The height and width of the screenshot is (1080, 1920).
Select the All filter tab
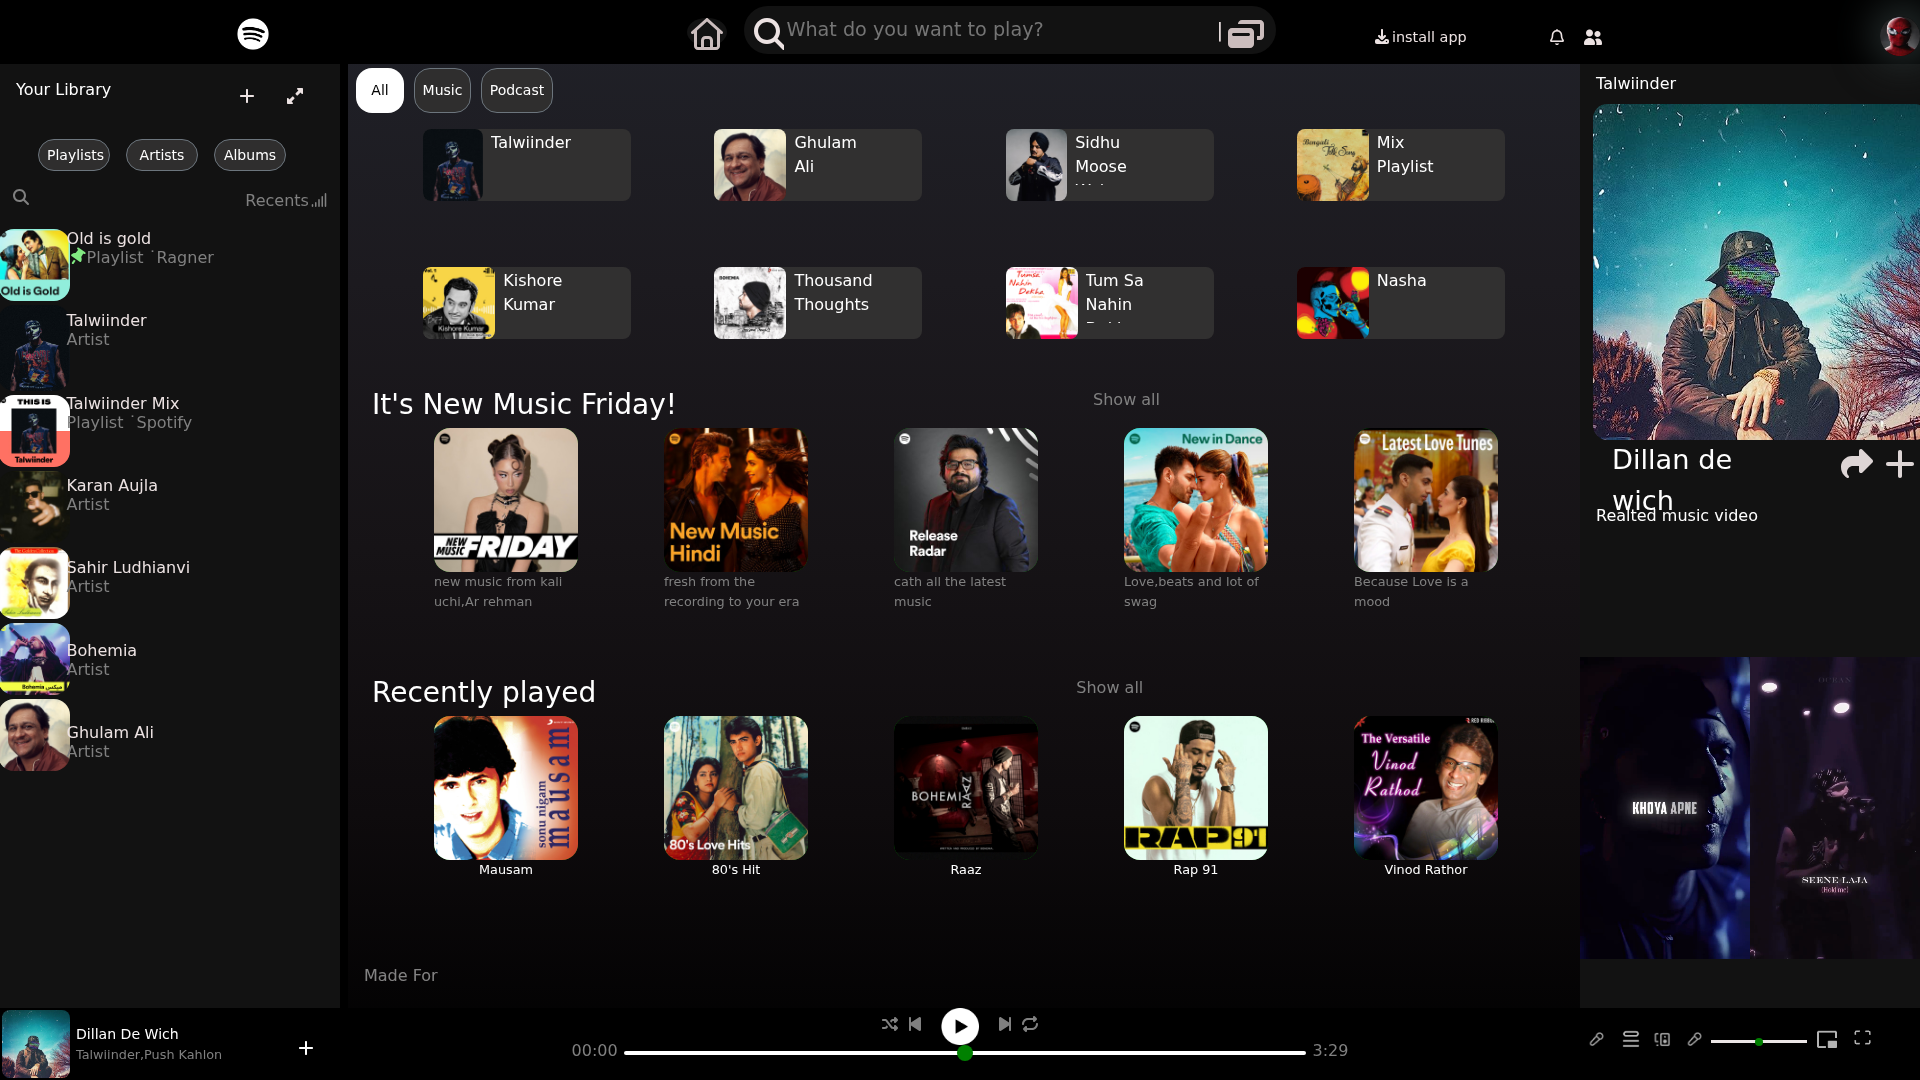[380, 91]
